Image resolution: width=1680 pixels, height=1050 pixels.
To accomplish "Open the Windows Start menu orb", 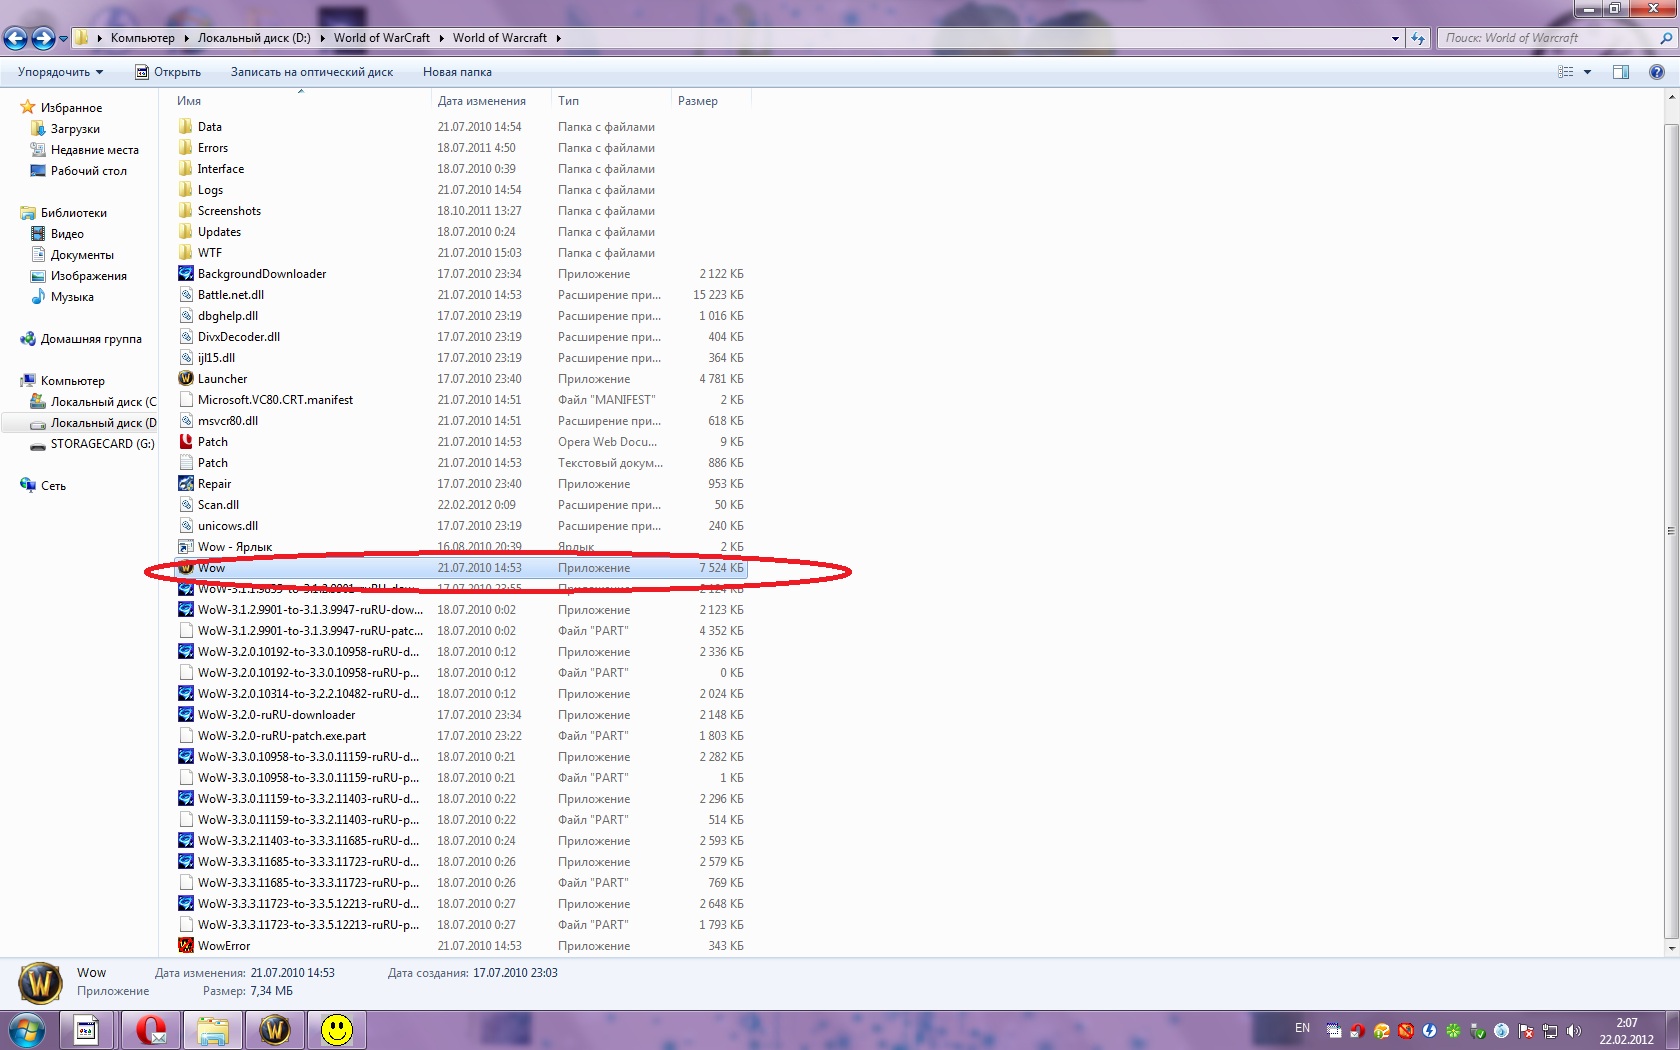I will click(x=27, y=1030).
